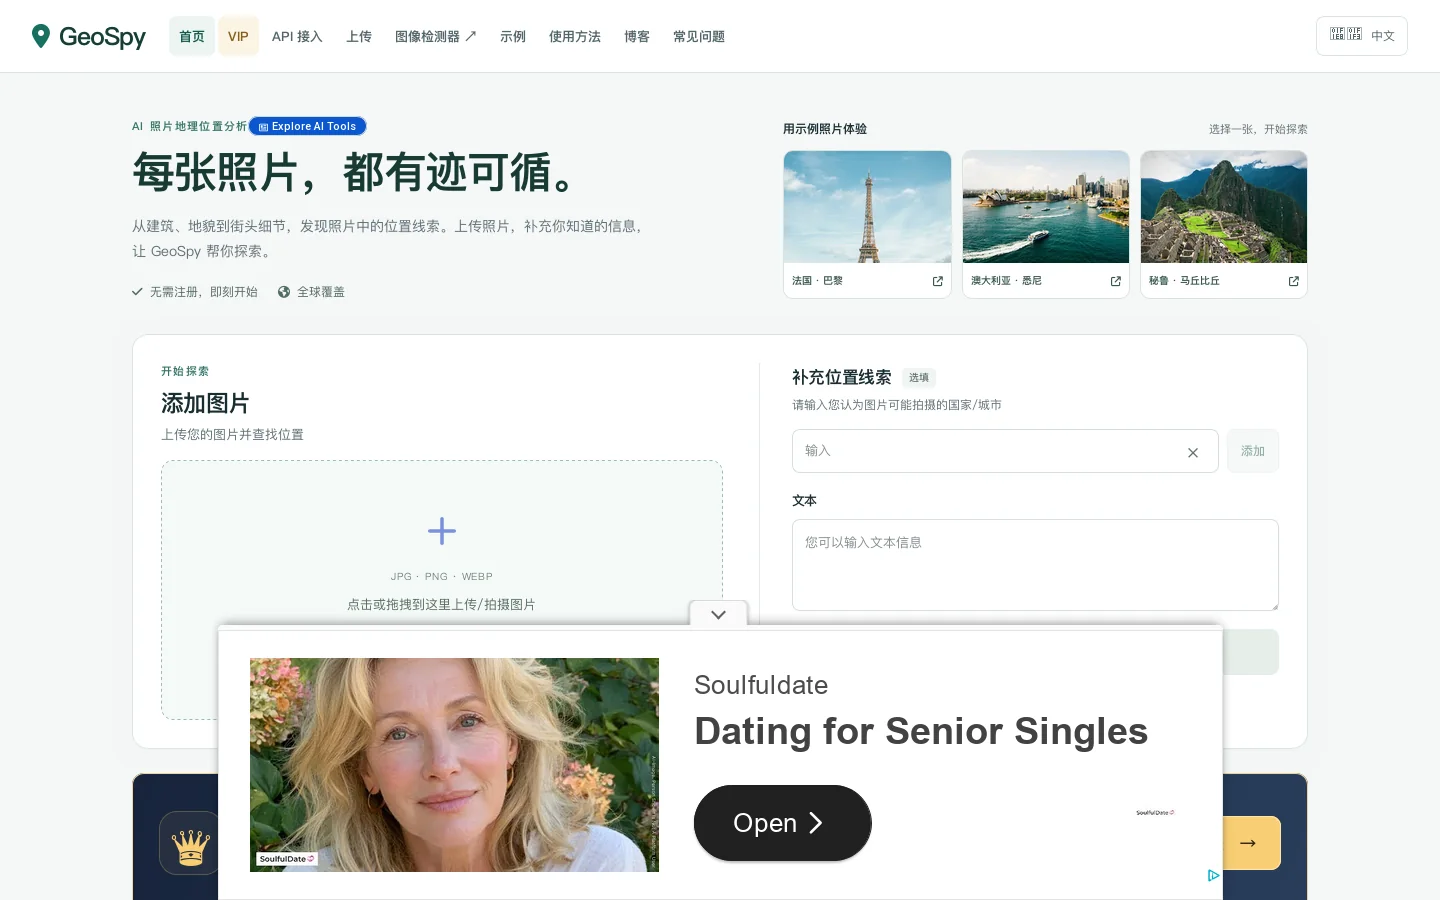Click the yellow arrow button
Screen dimensions: 1440x900
click(x=1250, y=843)
